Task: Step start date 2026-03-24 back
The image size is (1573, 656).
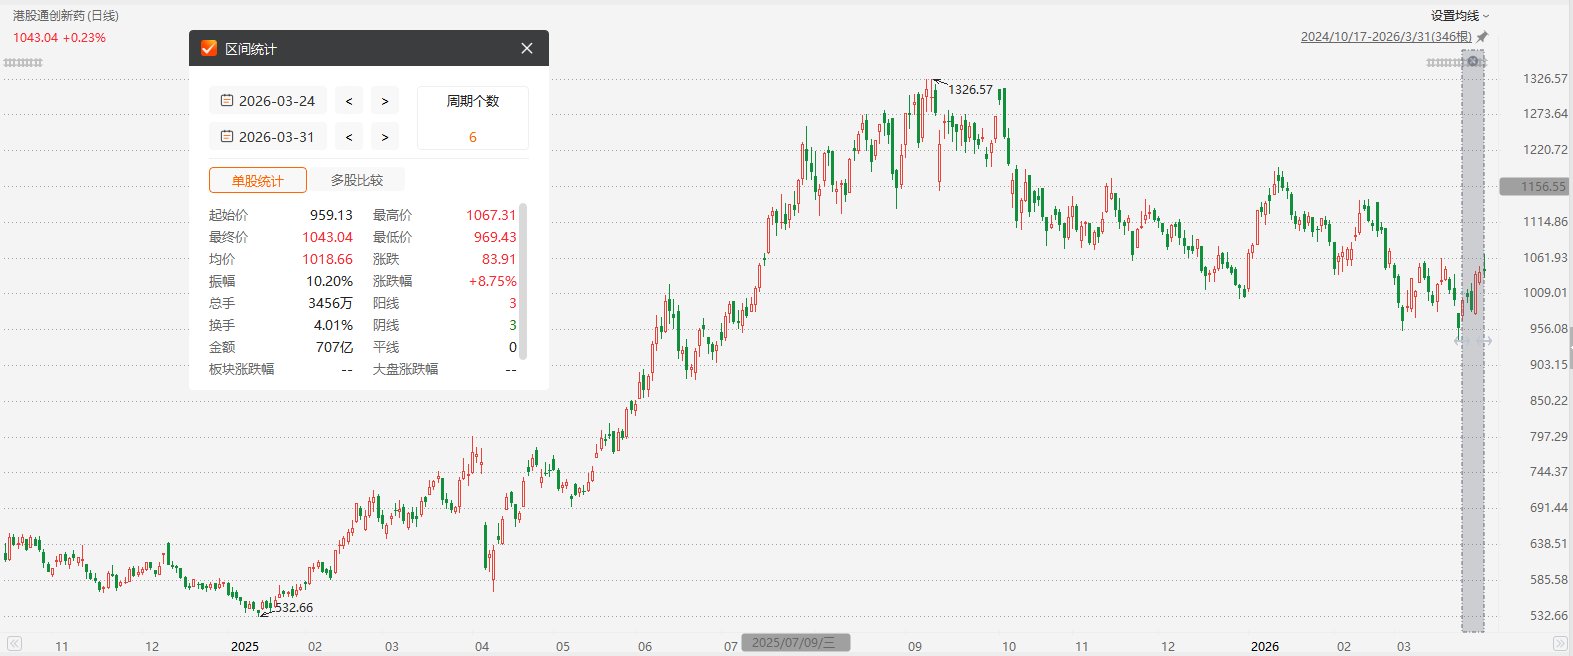Action: pyautogui.click(x=348, y=101)
